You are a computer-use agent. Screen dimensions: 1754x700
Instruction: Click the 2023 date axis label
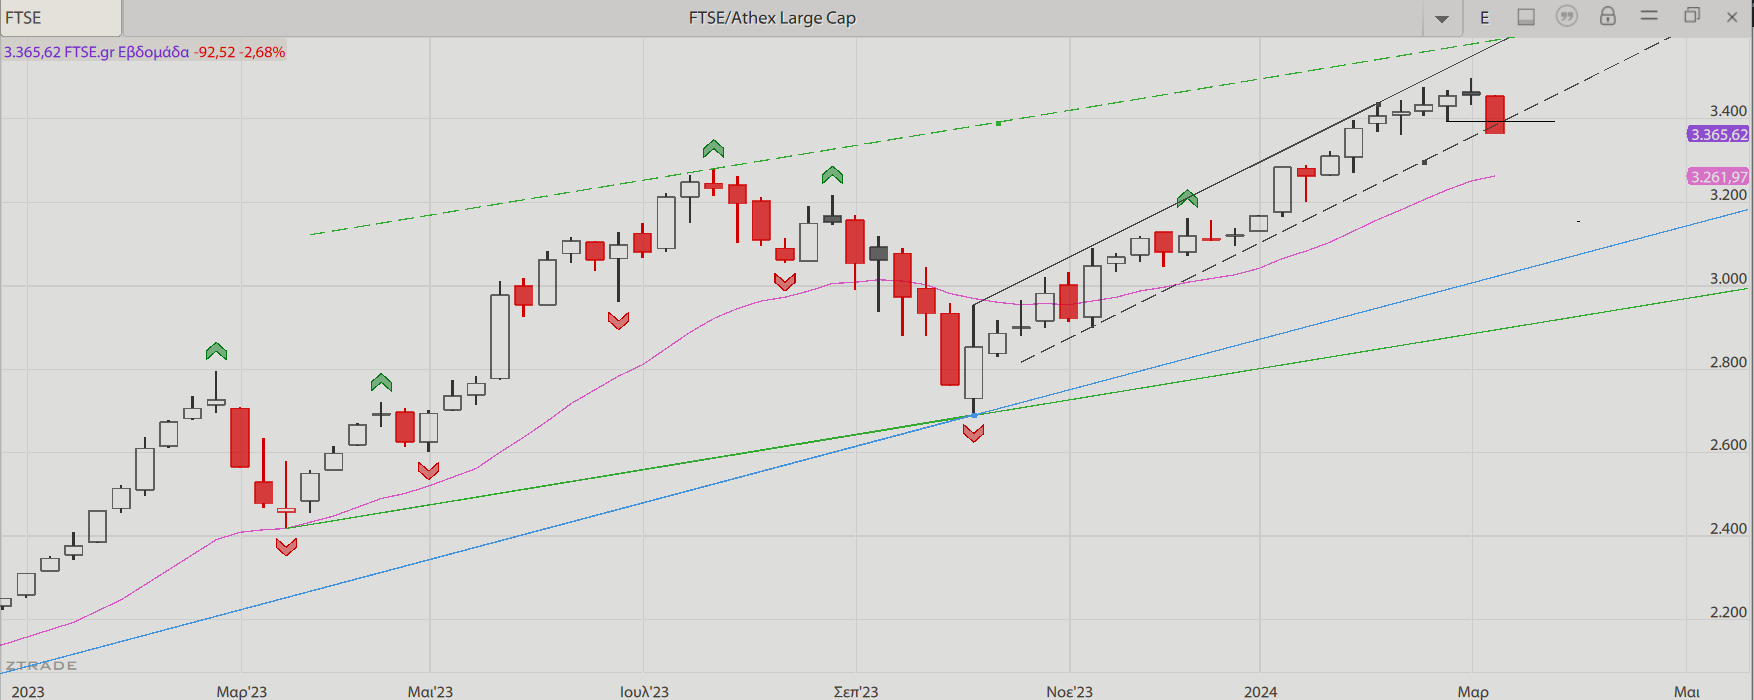[28, 692]
